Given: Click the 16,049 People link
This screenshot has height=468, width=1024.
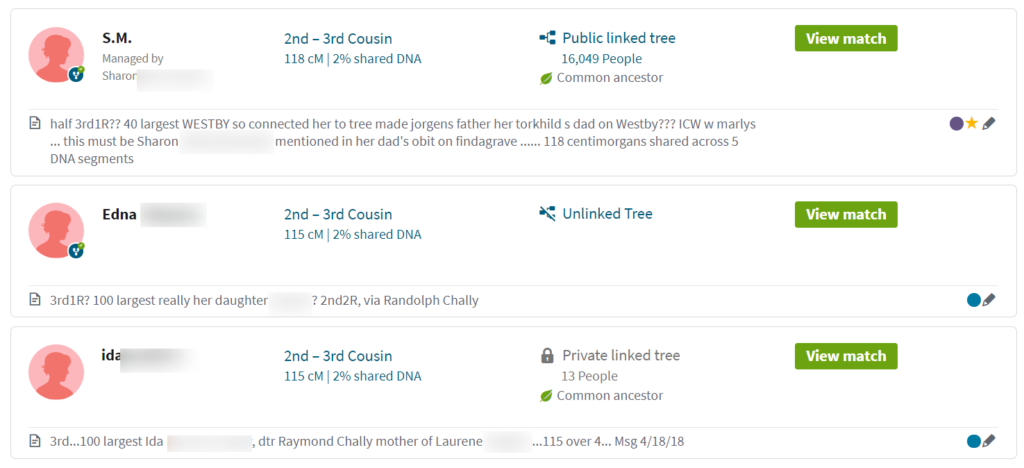Looking at the screenshot, I should tap(601, 59).
